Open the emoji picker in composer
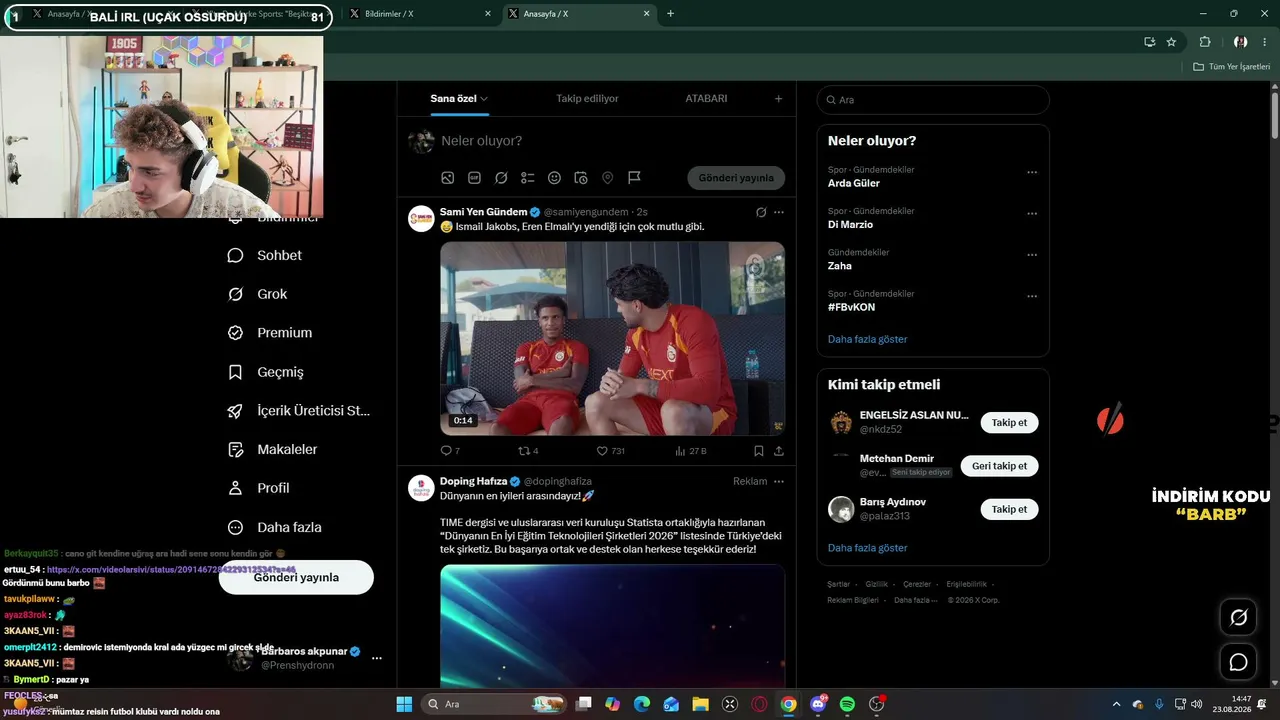Image resolution: width=1280 pixels, height=720 pixels. click(x=554, y=178)
